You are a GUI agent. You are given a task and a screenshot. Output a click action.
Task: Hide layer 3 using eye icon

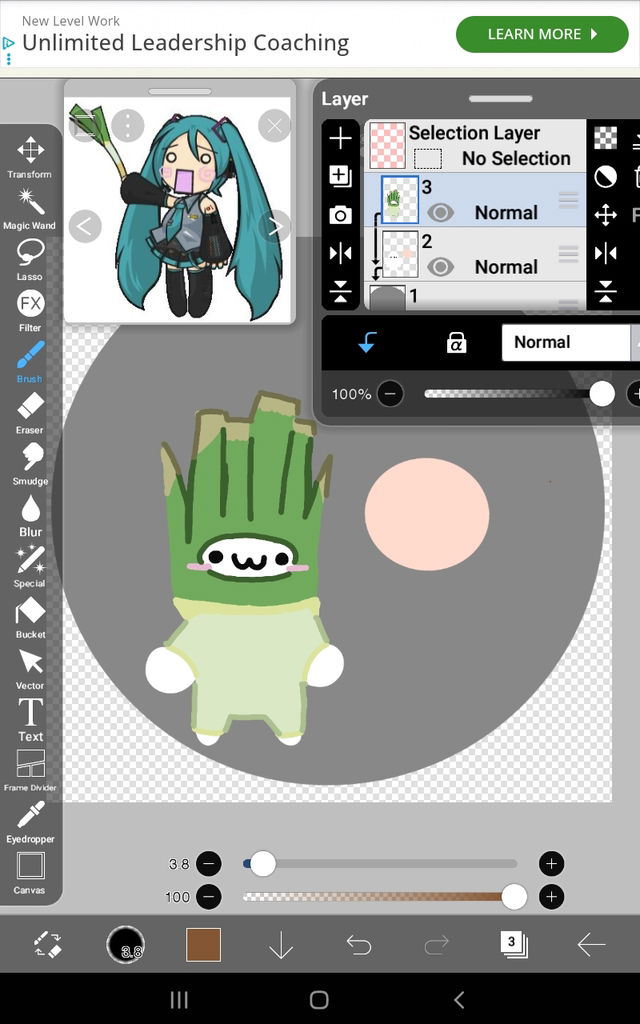tap(440, 213)
